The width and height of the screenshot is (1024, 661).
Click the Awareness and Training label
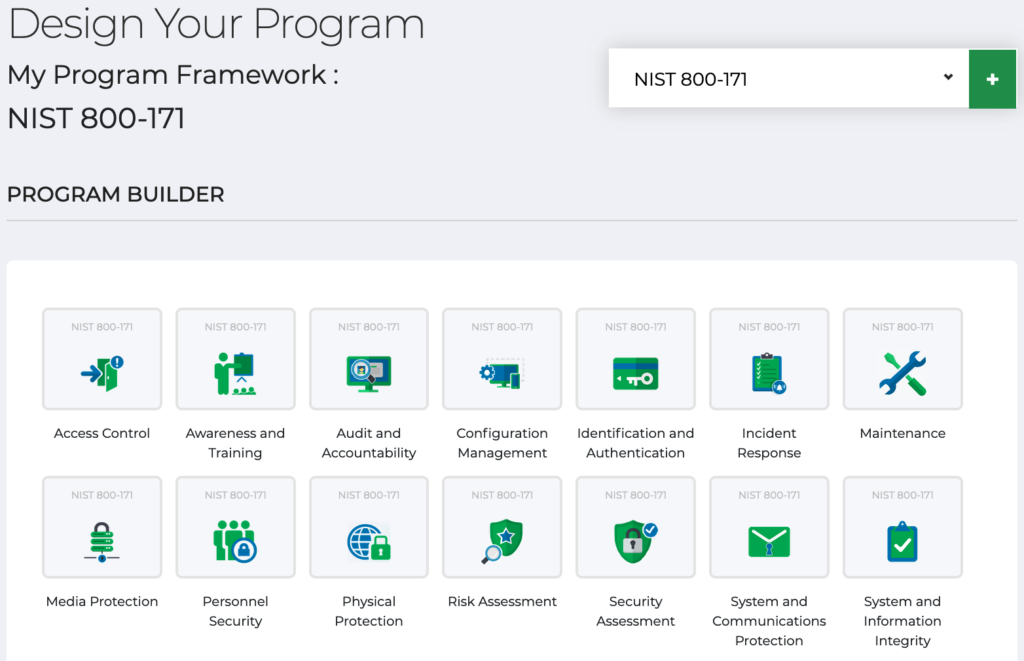tap(235, 443)
